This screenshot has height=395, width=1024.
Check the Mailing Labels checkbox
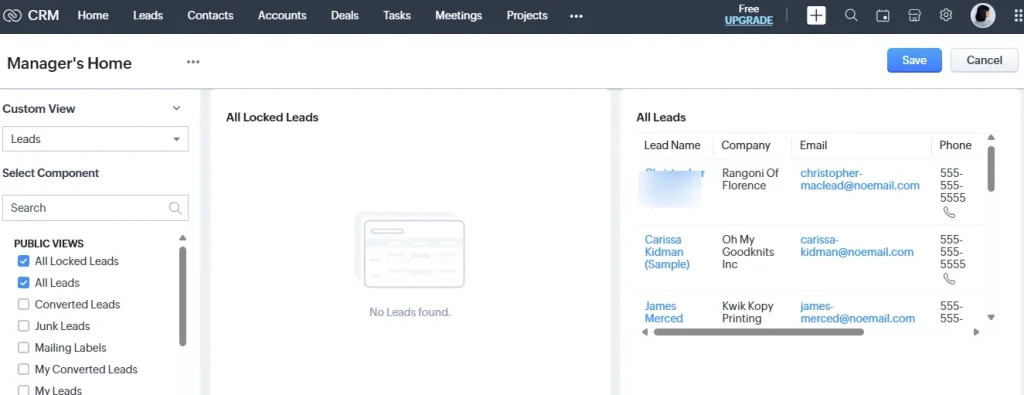tap(24, 347)
